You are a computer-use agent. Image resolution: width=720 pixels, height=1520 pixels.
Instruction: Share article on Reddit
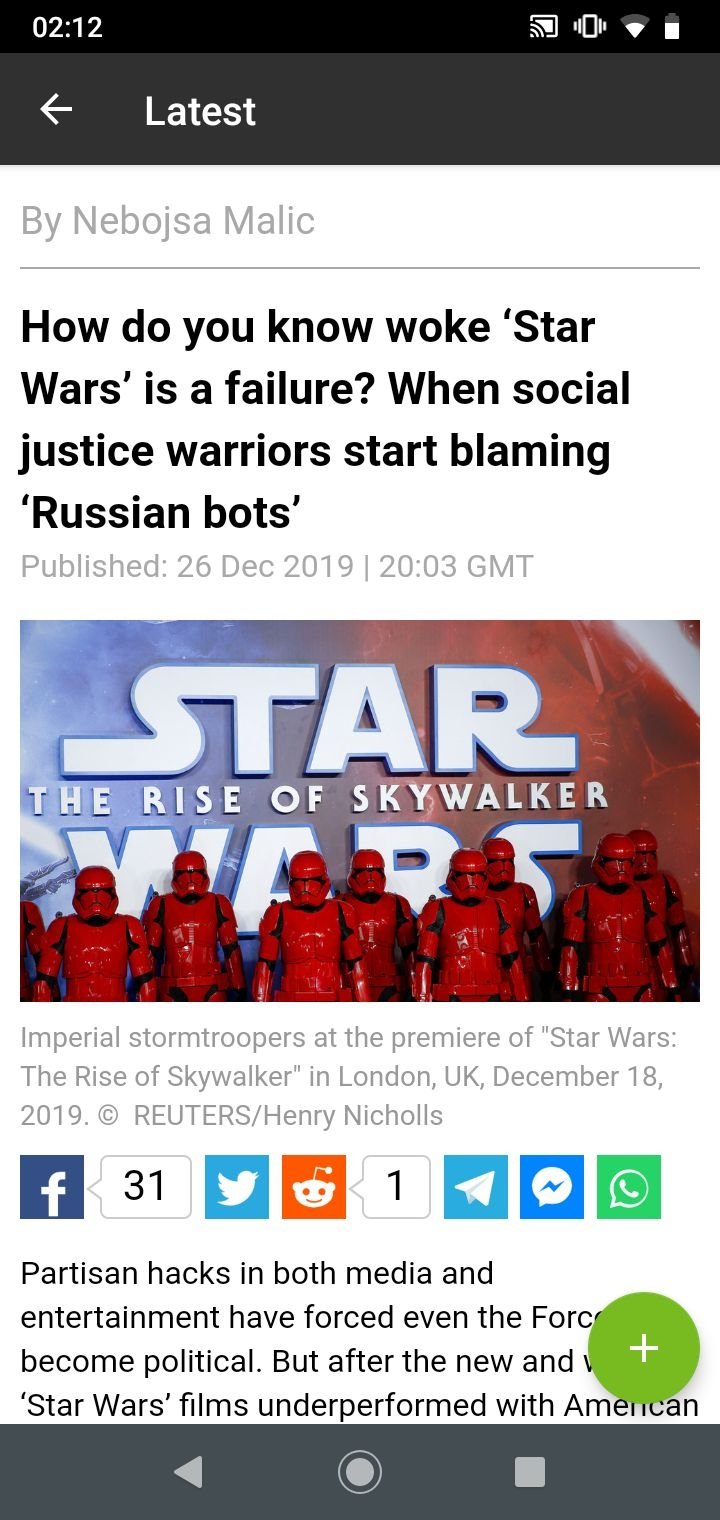pyautogui.click(x=314, y=1187)
